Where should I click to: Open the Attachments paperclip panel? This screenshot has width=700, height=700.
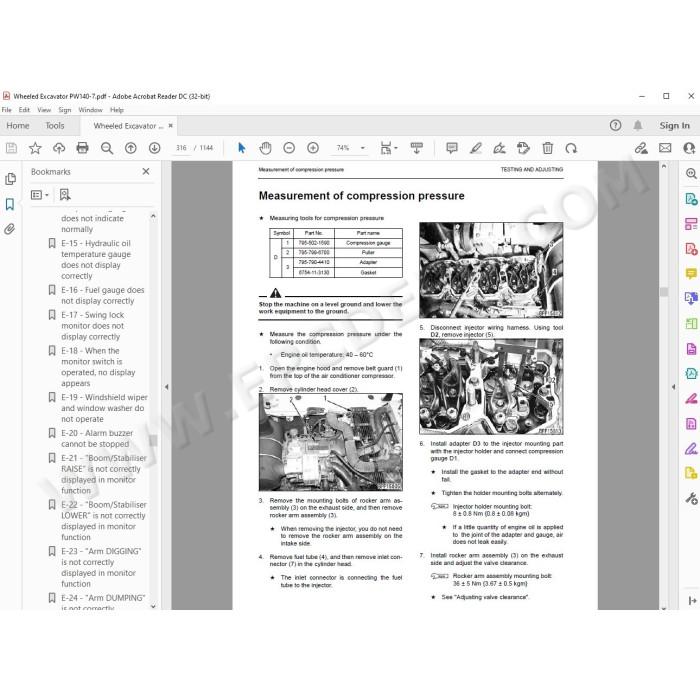(x=9, y=229)
